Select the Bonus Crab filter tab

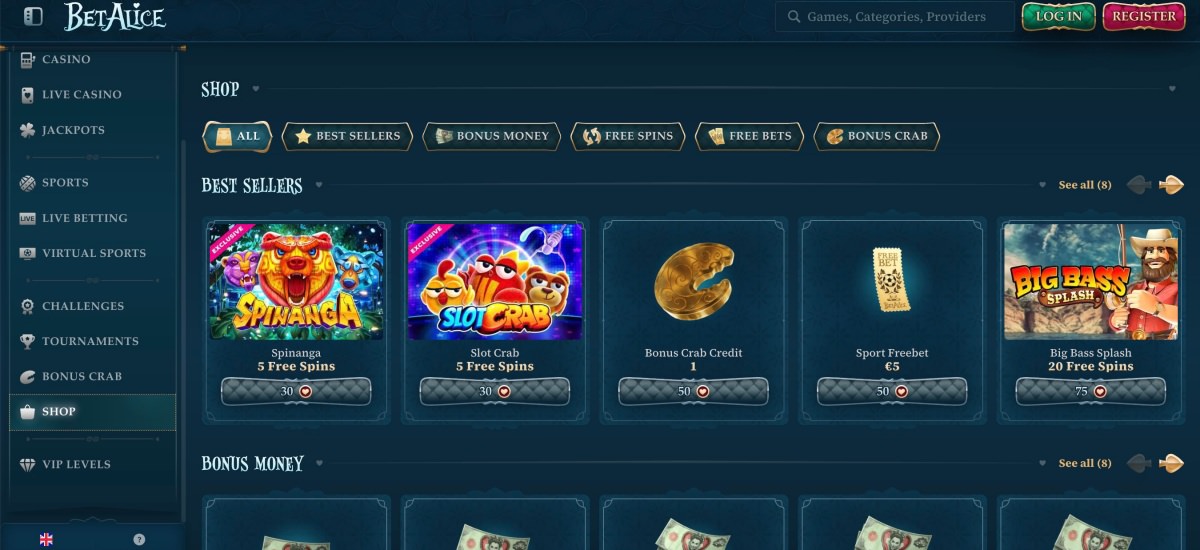877,136
